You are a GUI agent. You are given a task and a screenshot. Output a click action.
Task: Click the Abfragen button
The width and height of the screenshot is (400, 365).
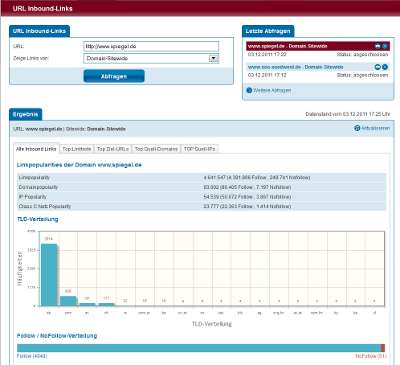click(114, 76)
